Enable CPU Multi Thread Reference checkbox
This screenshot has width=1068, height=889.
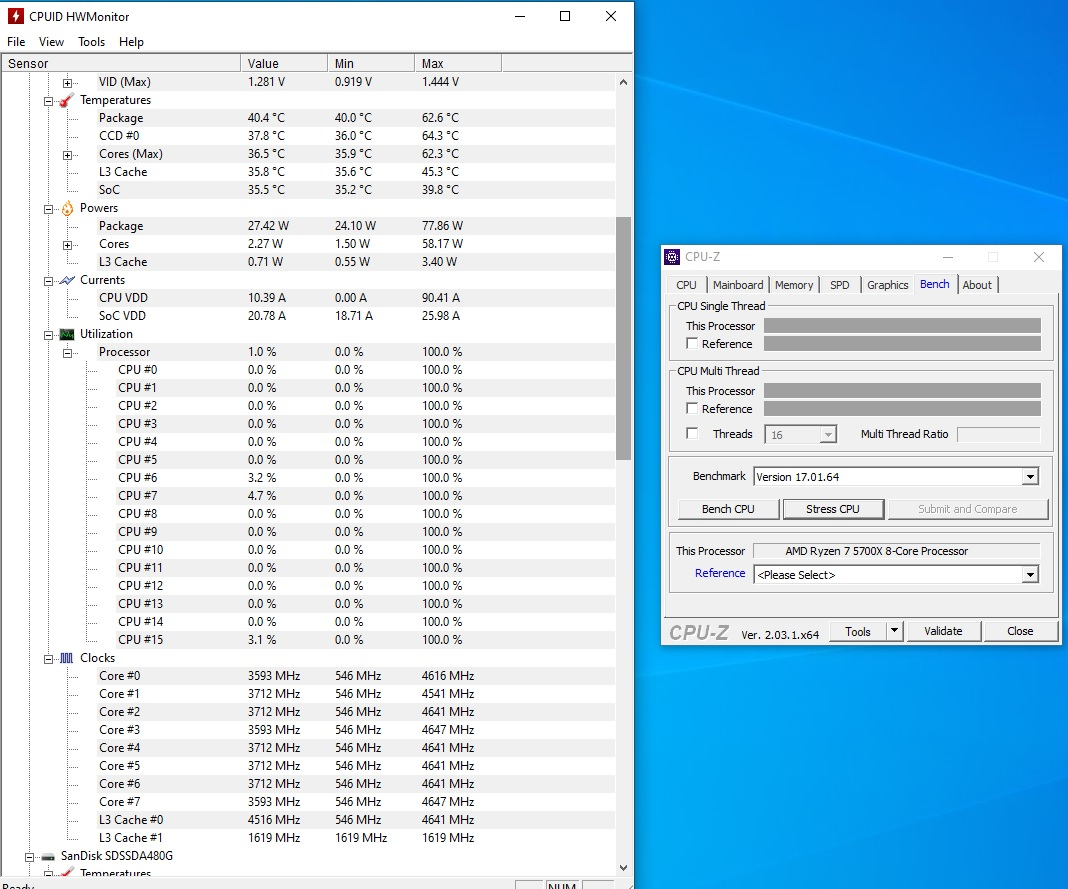click(692, 408)
